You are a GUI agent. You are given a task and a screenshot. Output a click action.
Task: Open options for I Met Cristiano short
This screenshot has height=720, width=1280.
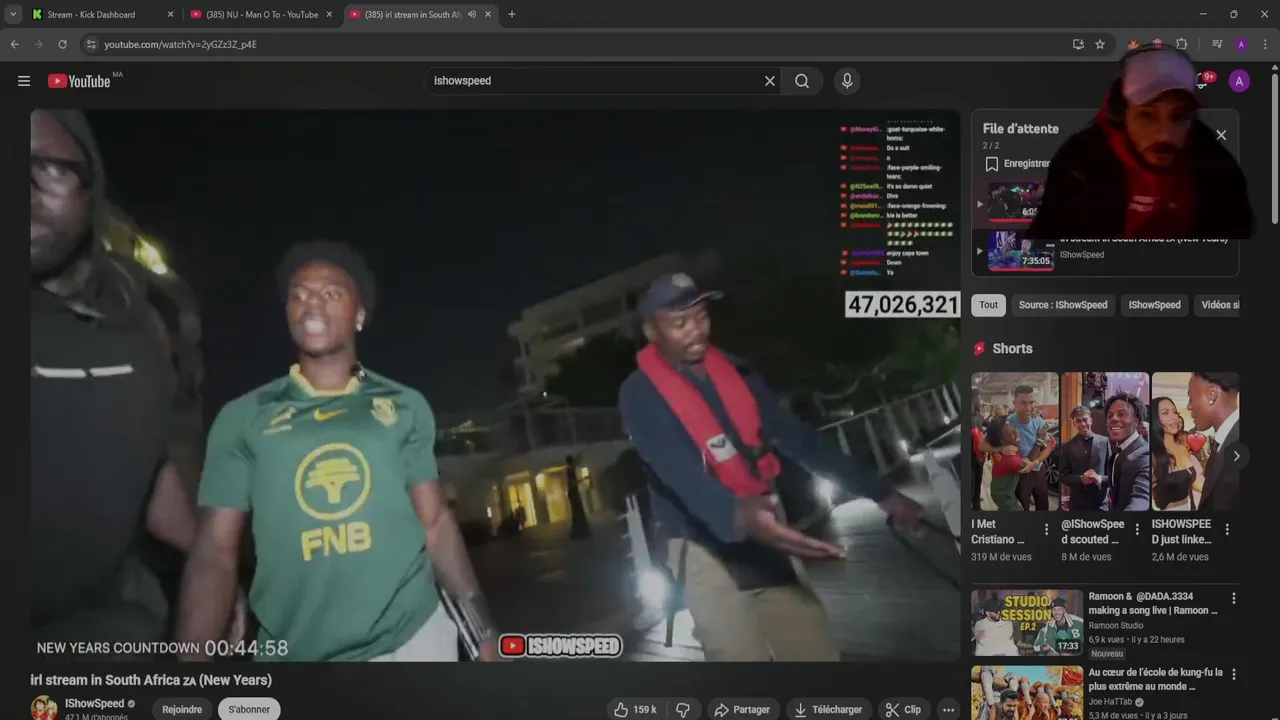[1047, 530]
